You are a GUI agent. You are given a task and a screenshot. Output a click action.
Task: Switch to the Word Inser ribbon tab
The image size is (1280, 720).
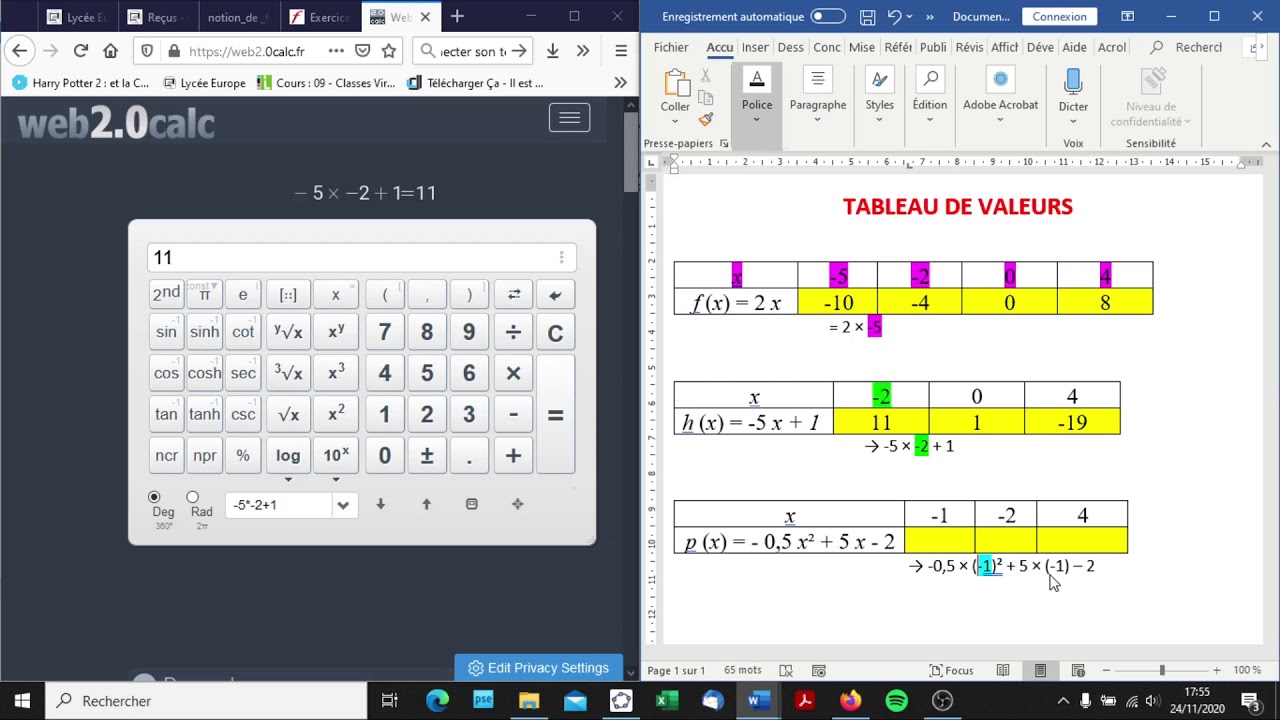coord(755,47)
